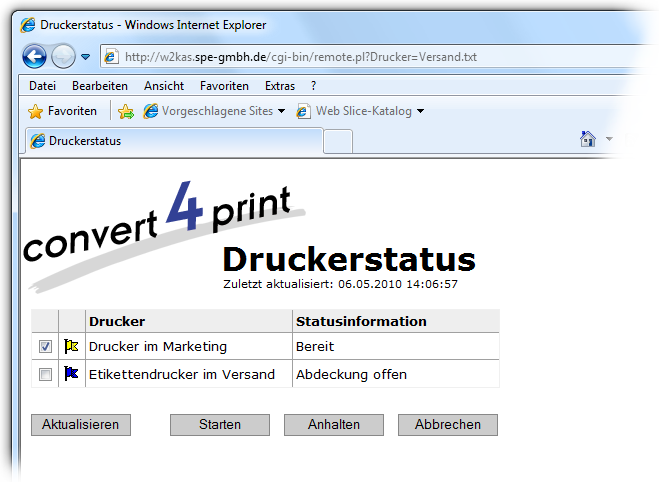Click the browser Forward arrow button
Image resolution: width=659 pixels, height=482 pixels.
(63, 56)
